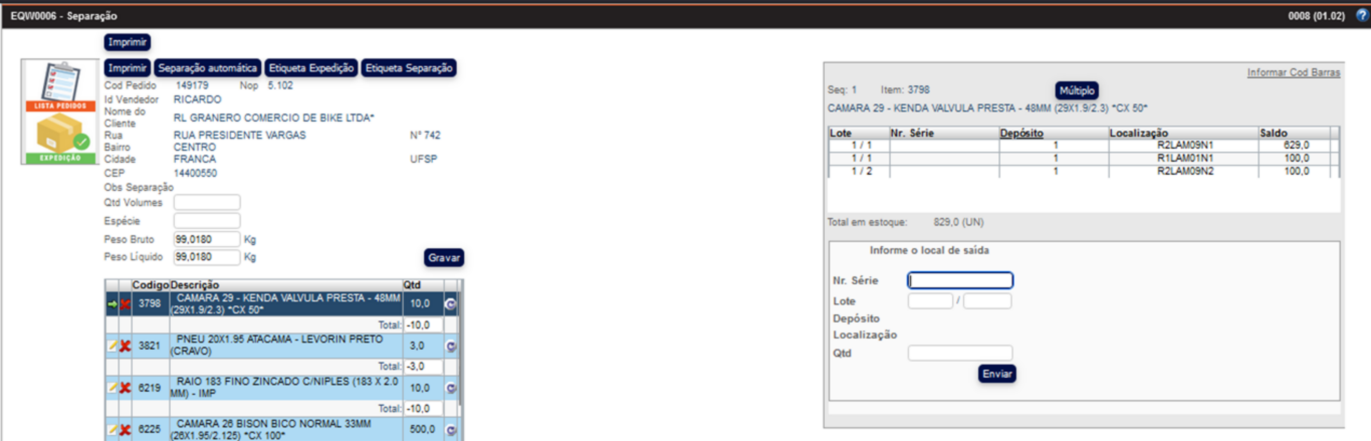
Task: Click the help question mark icon
Action: pos(1361,17)
